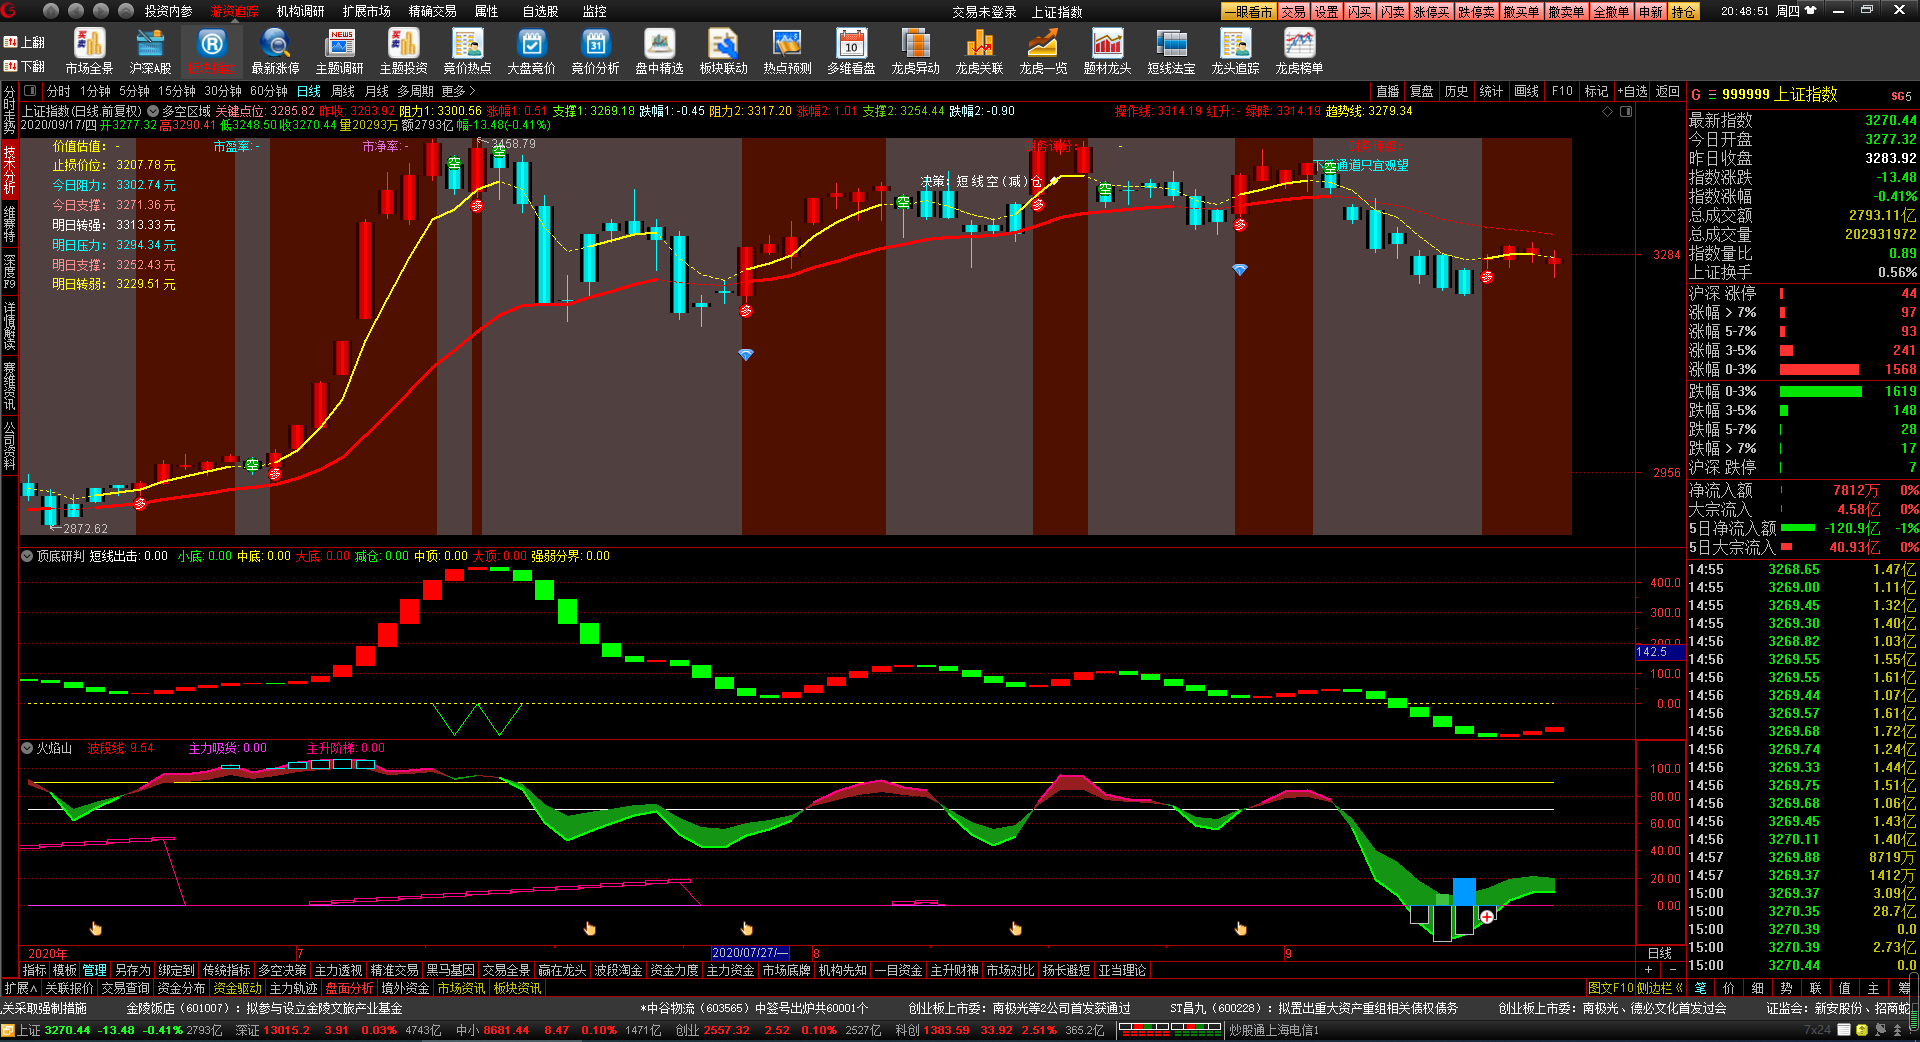Viewport: 1920px width, 1042px height.
Task: Click the 涨停买 trade button
Action: pos(1431,11)
